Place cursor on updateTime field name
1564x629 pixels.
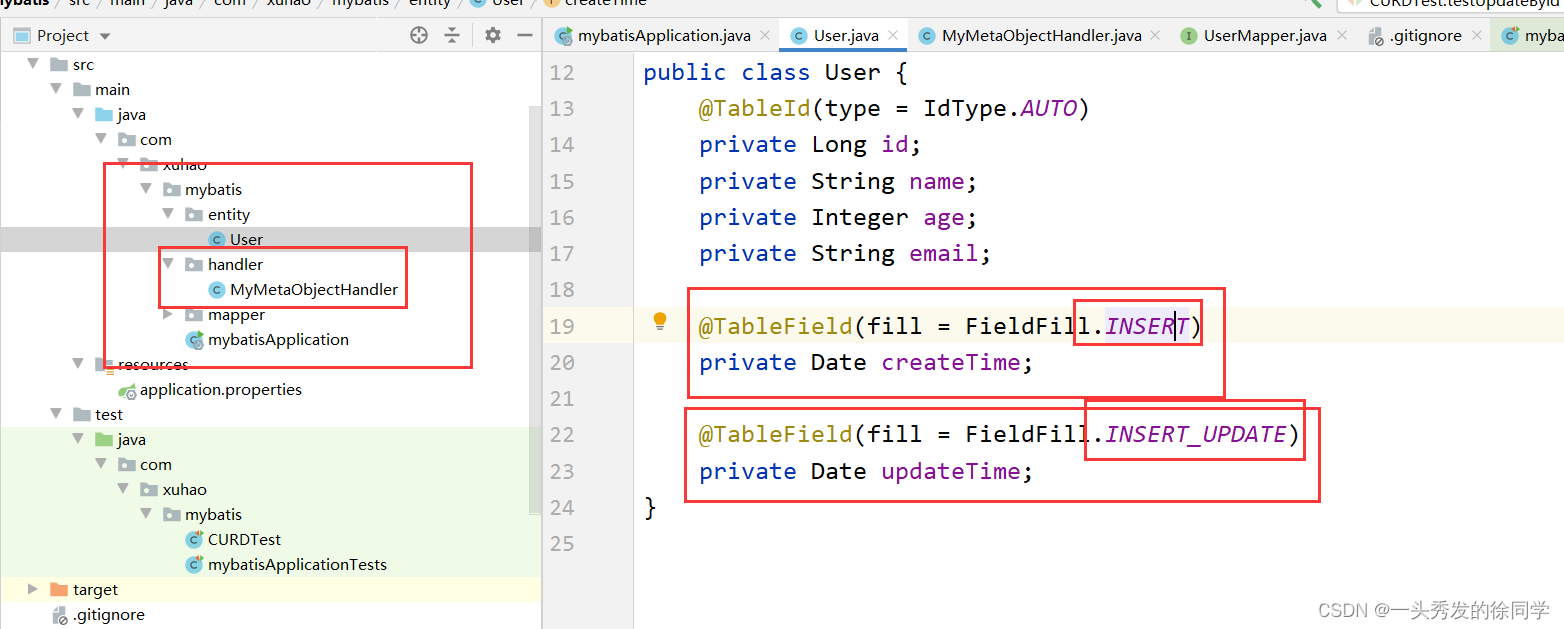(x=951, y=471)
